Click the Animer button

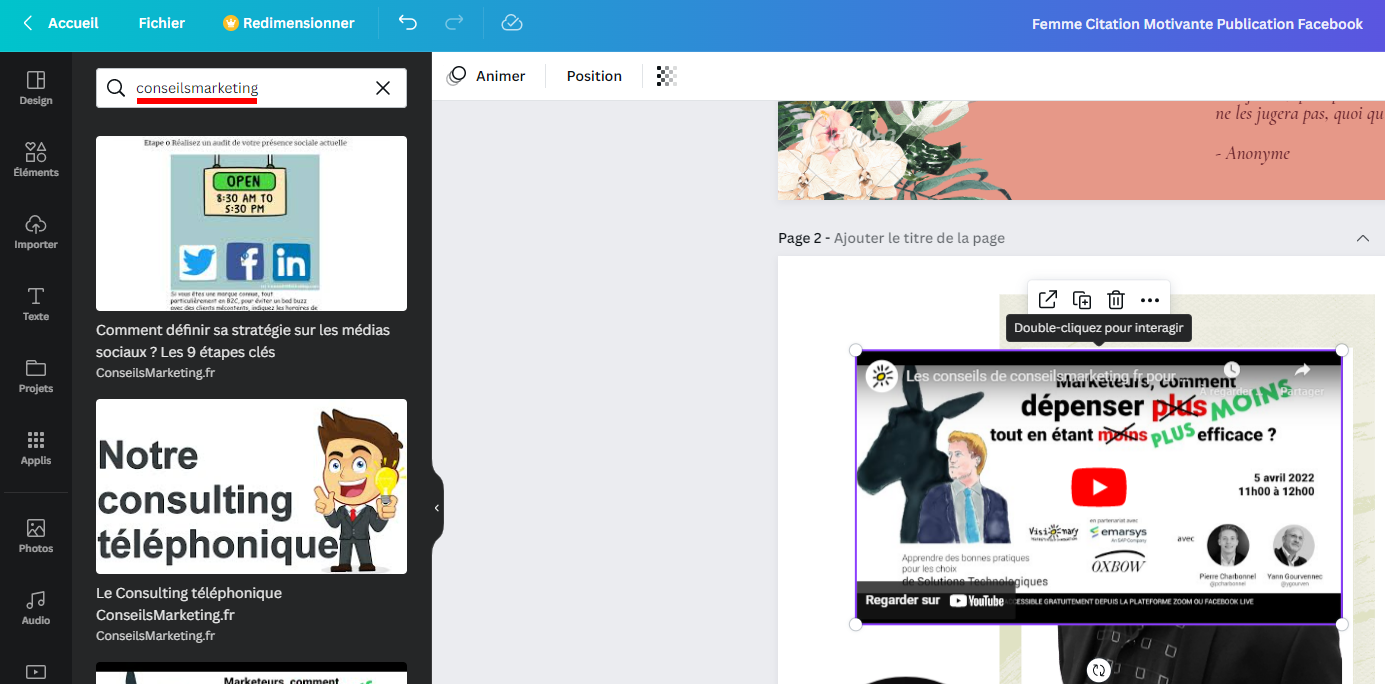coord(486,76)
